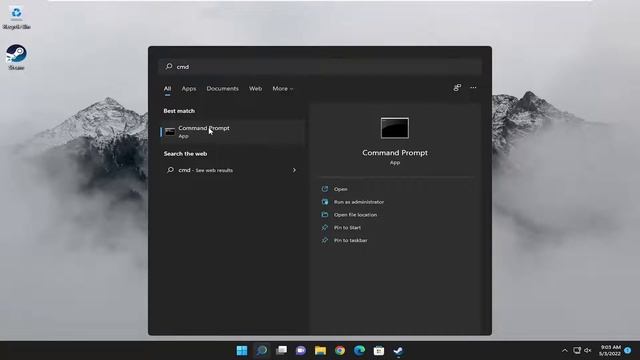Image resolution: width=640 pixels, height=360 pixels.
Task: Open the three-dot options menu
Action: click(473, 88)
